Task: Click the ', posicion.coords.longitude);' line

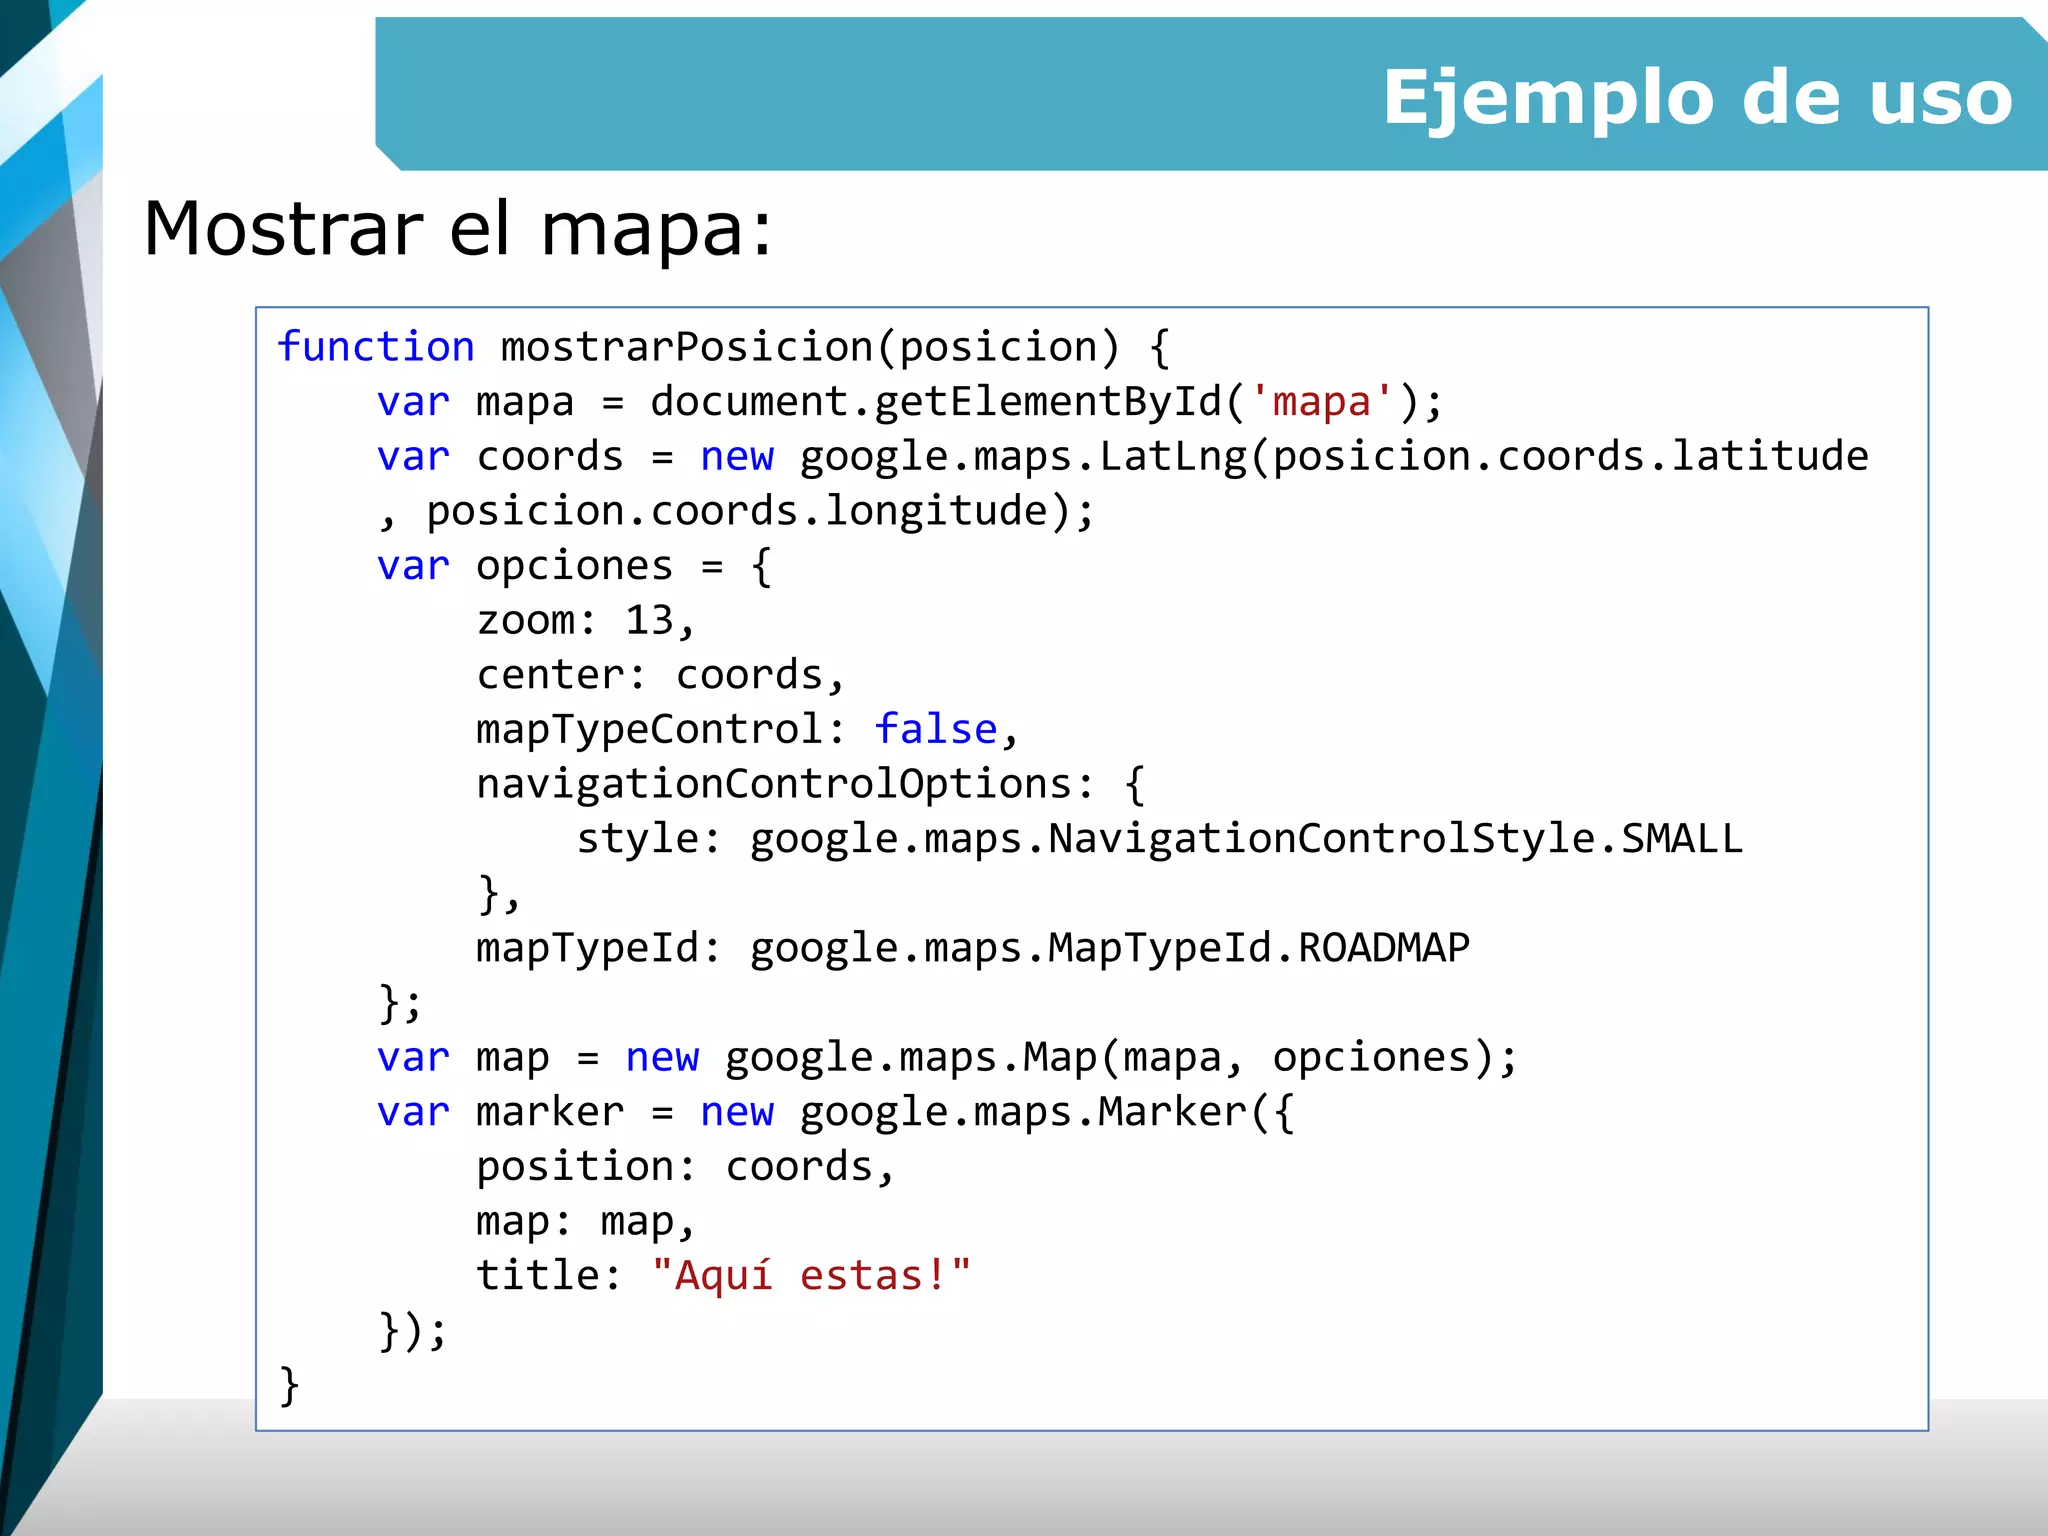Action: click(737, 512)
